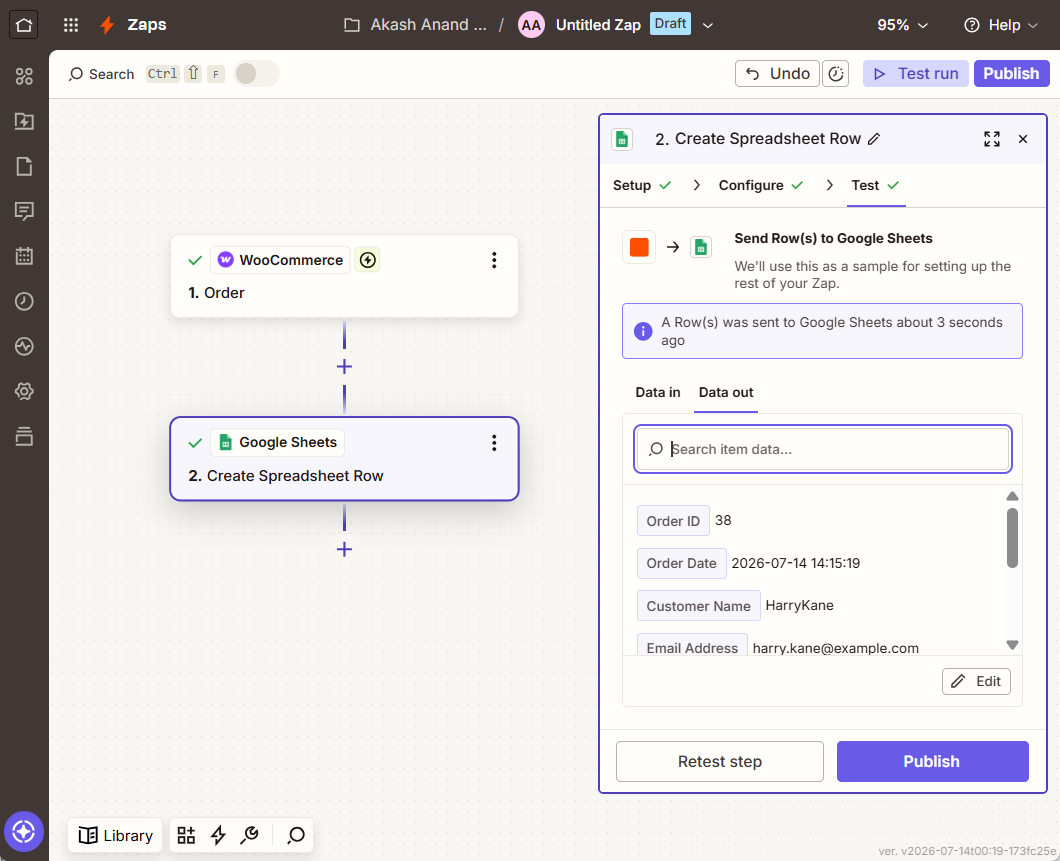Open the comments sidebar icon
Viewport: 1060px width, 861px height.
click(x=24, y=212)
